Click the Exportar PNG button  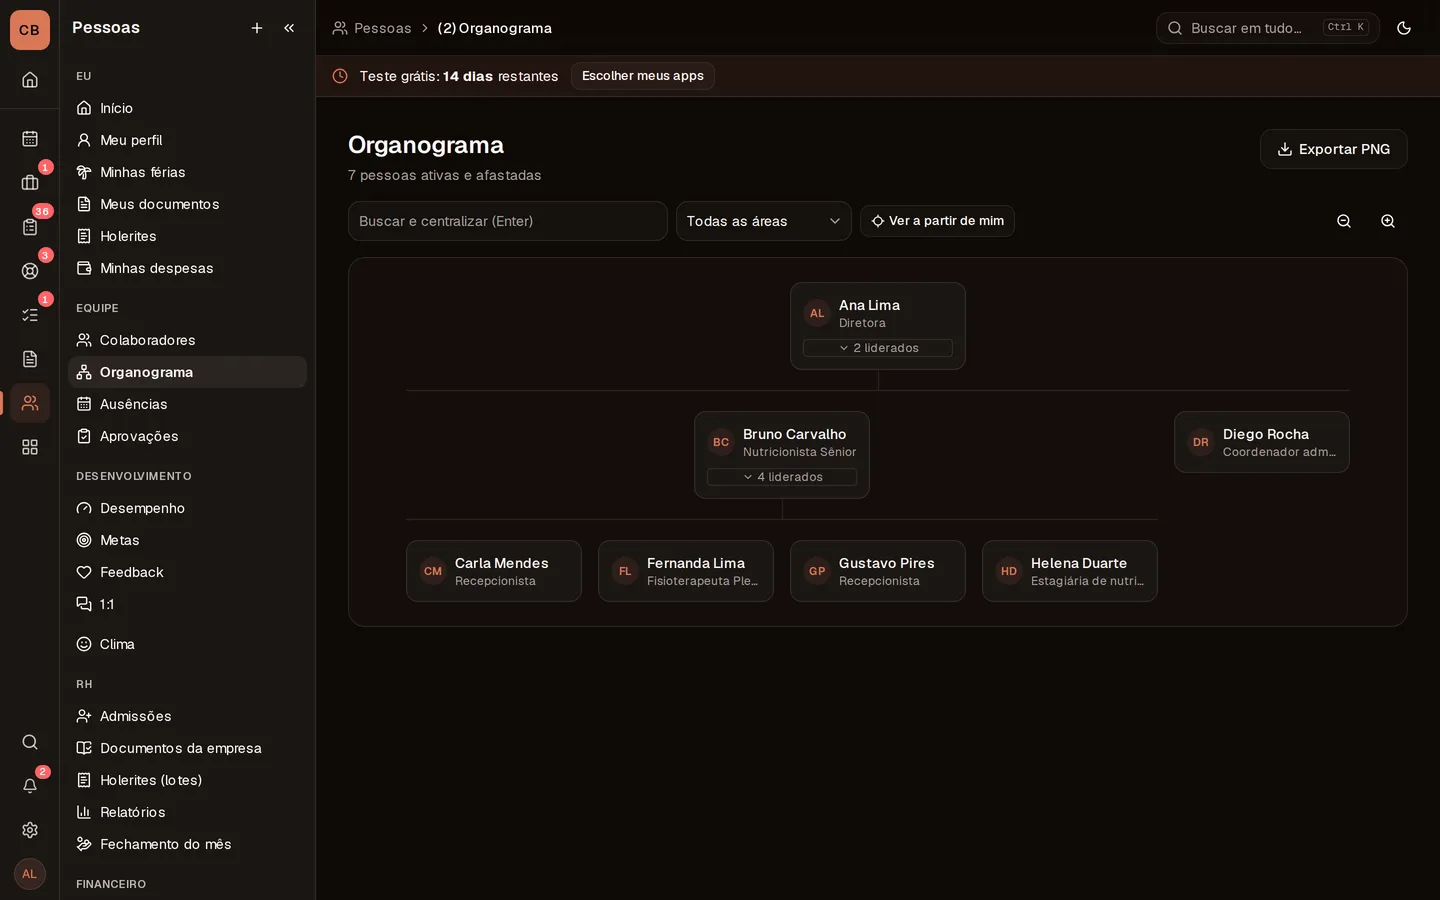1334,149
